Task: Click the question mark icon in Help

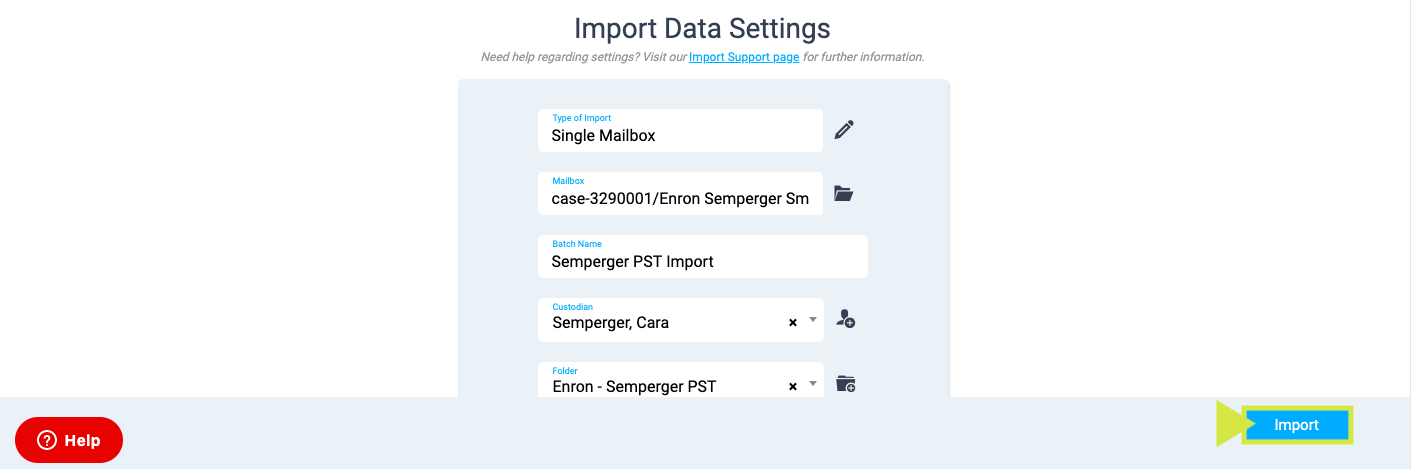Action: 47,440
